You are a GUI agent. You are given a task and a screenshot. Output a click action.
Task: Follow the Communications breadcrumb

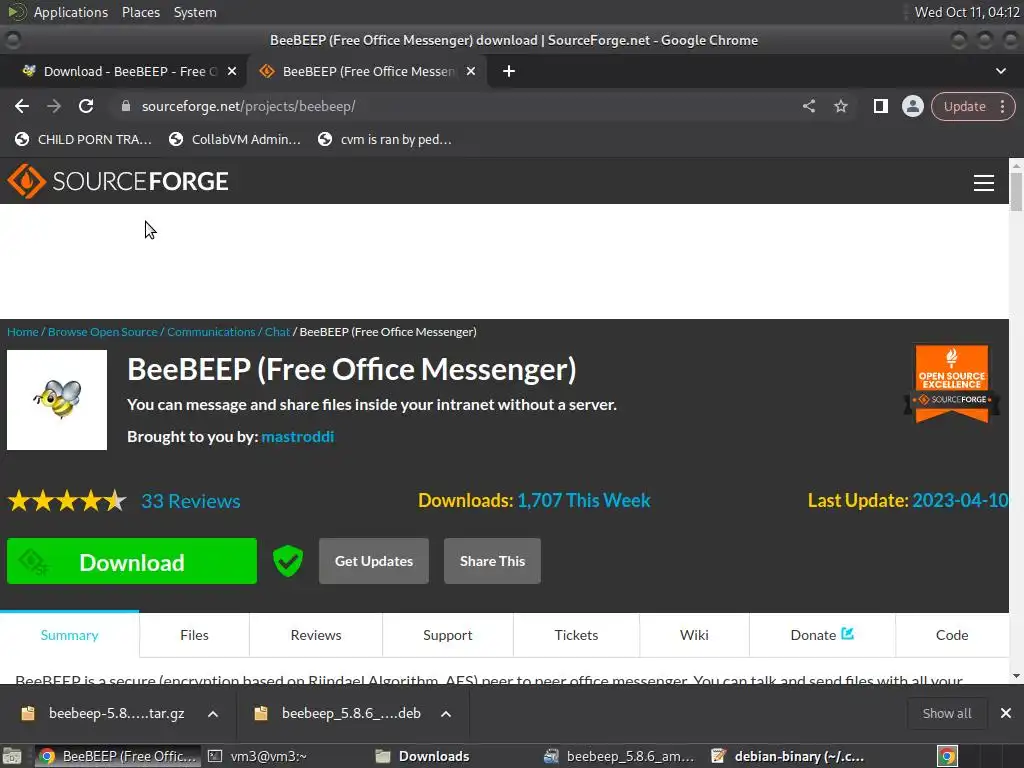(211, 332)
